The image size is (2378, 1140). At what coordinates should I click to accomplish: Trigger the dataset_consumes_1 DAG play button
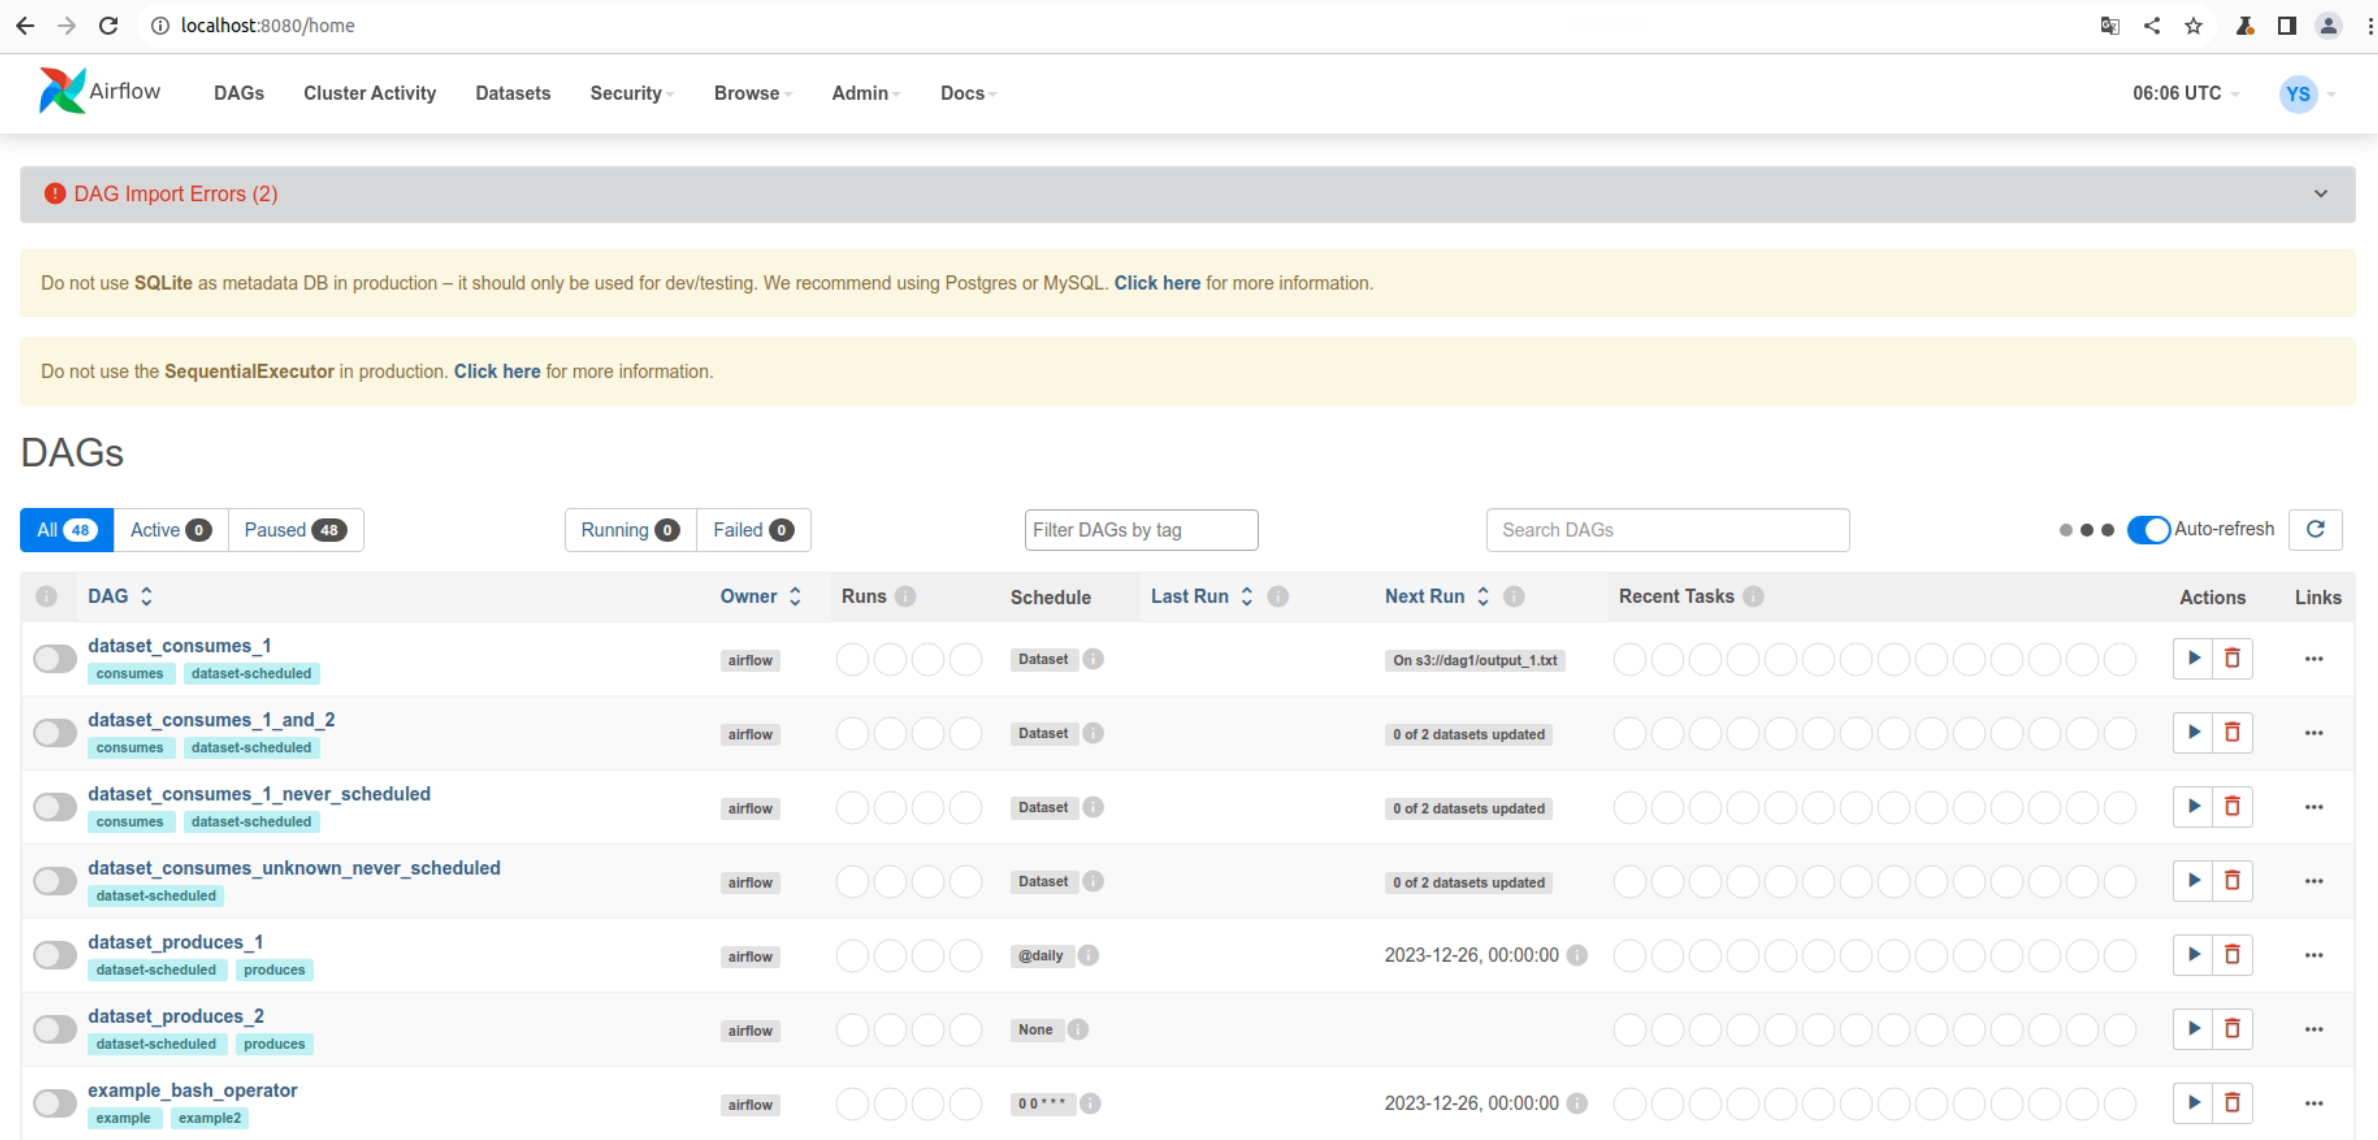pos(2193,658)
